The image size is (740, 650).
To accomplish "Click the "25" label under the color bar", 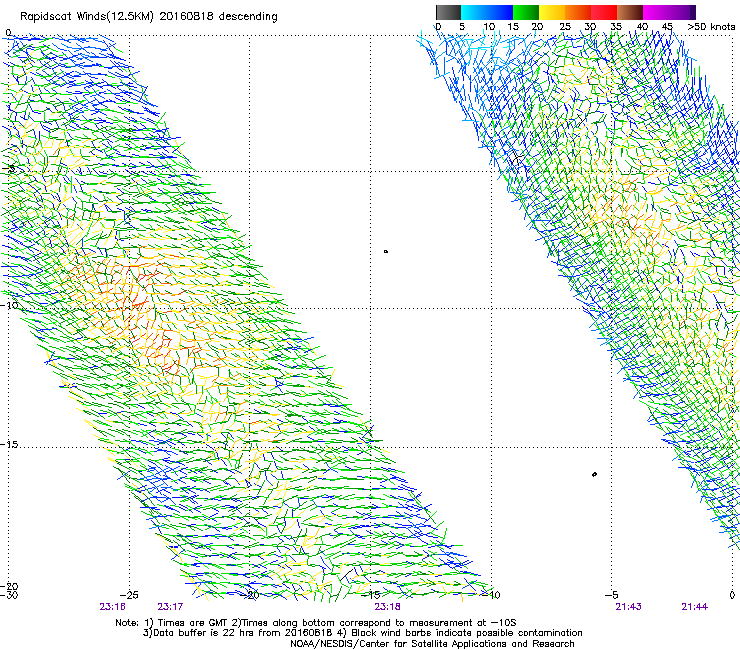I will pyautogui.click(x=565, y=27).
